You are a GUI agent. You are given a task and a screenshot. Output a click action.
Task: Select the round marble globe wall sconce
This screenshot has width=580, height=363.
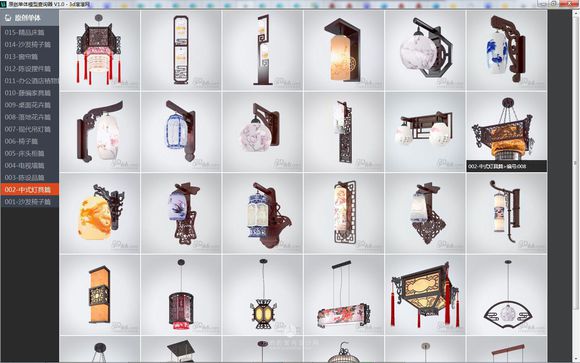[x=425, y=50]
